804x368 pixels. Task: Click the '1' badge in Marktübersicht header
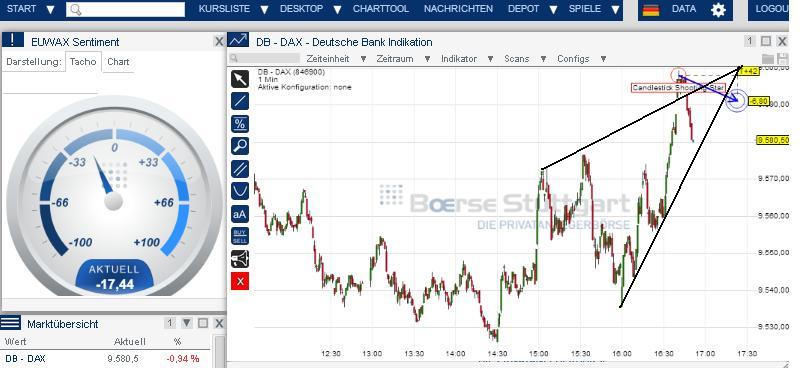(170, 323)
